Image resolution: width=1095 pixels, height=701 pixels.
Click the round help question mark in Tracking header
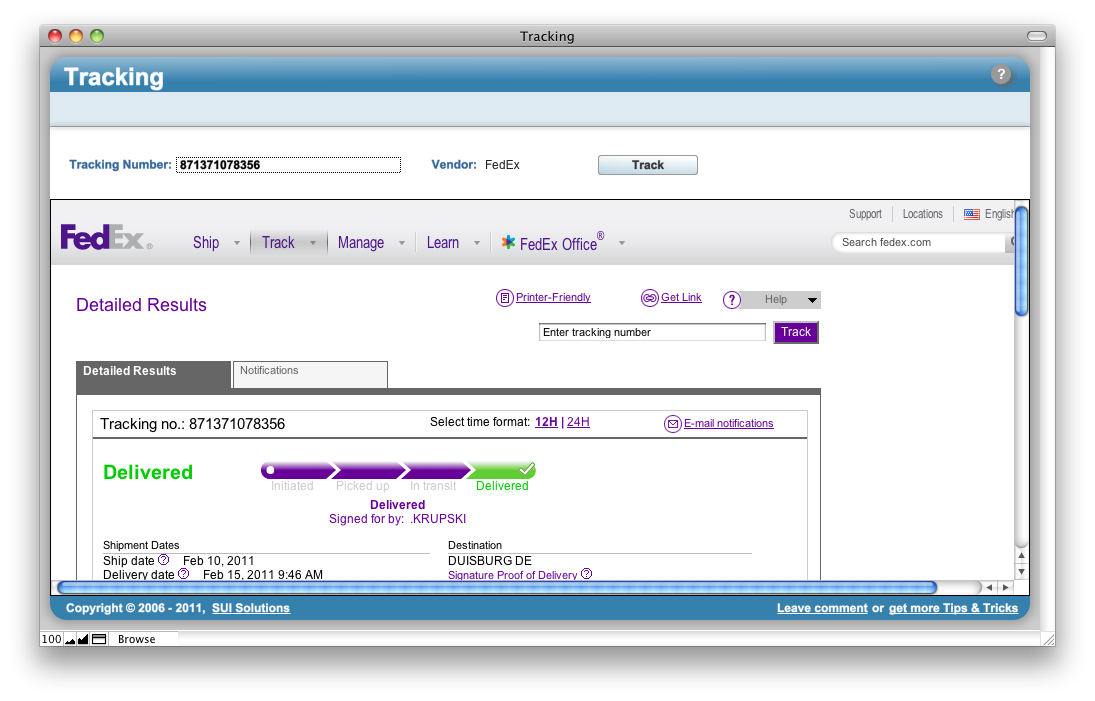pyautogui.click(x=1001, y=75)
